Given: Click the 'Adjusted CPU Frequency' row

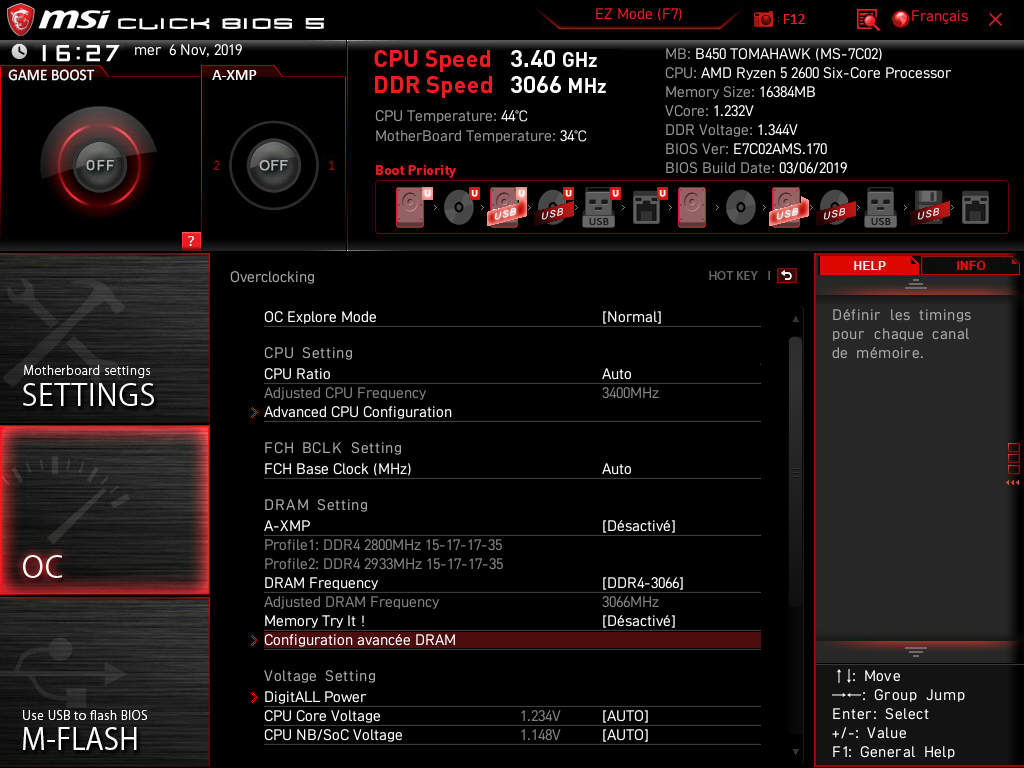Looking at the screenshot, I should (x=512, y=393).
